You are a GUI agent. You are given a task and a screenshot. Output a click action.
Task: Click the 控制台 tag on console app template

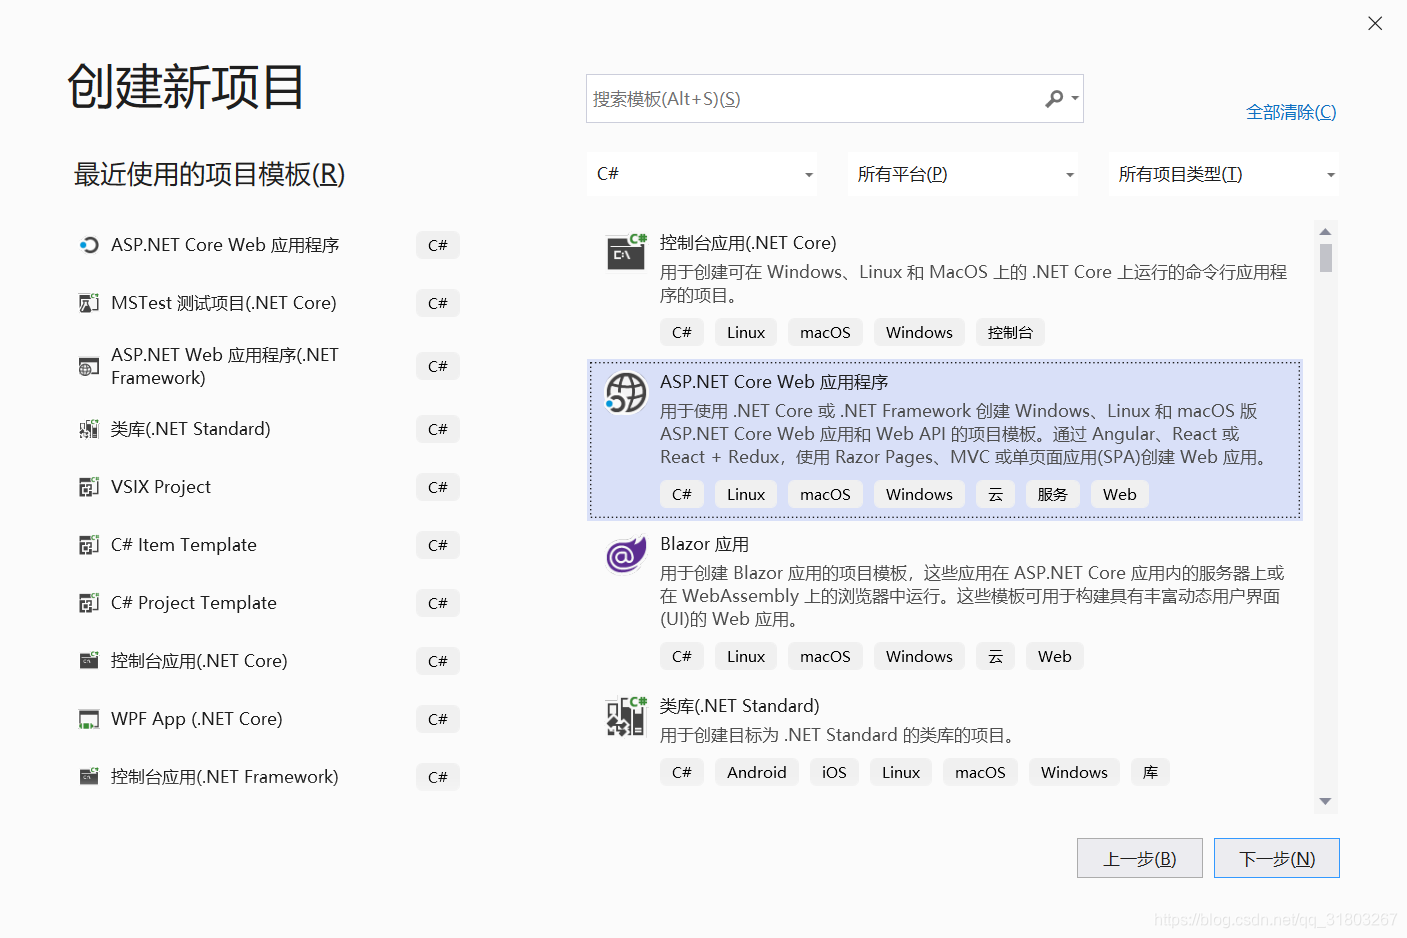coord(1010,332)
